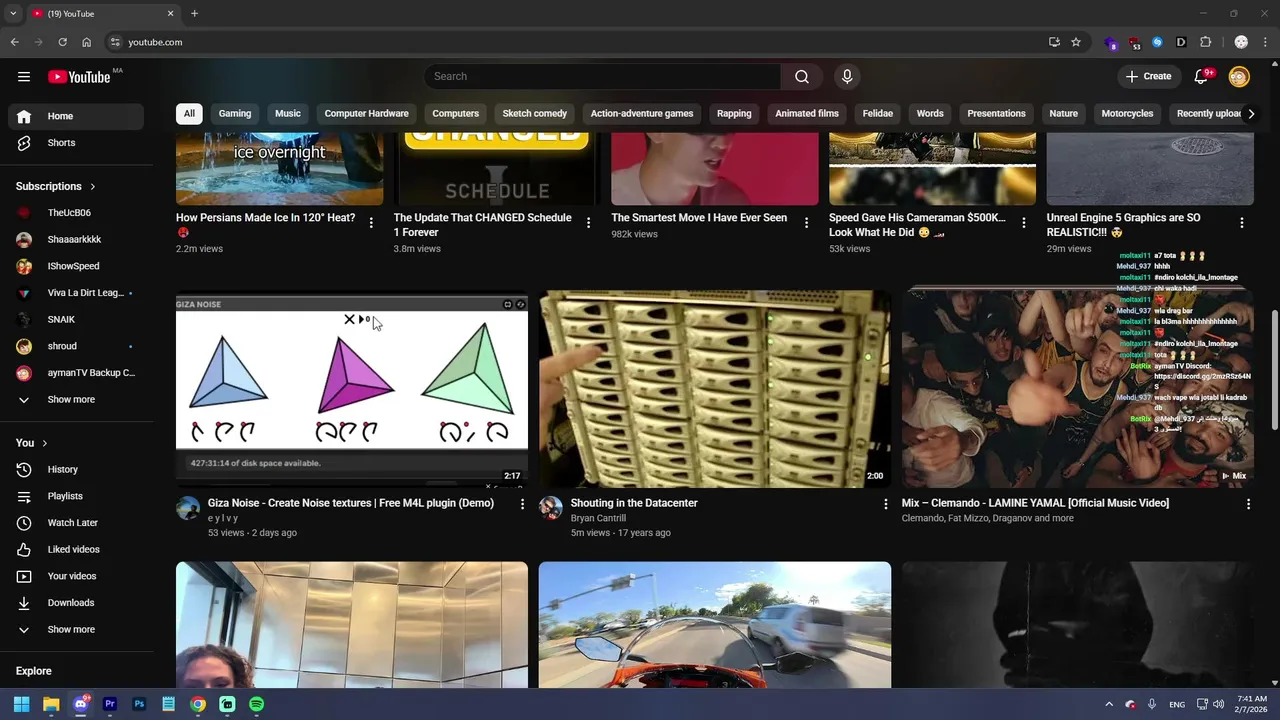Open Windows Start menu
1280x720 pixels.
pyautogui.click(x=22, y=704)
